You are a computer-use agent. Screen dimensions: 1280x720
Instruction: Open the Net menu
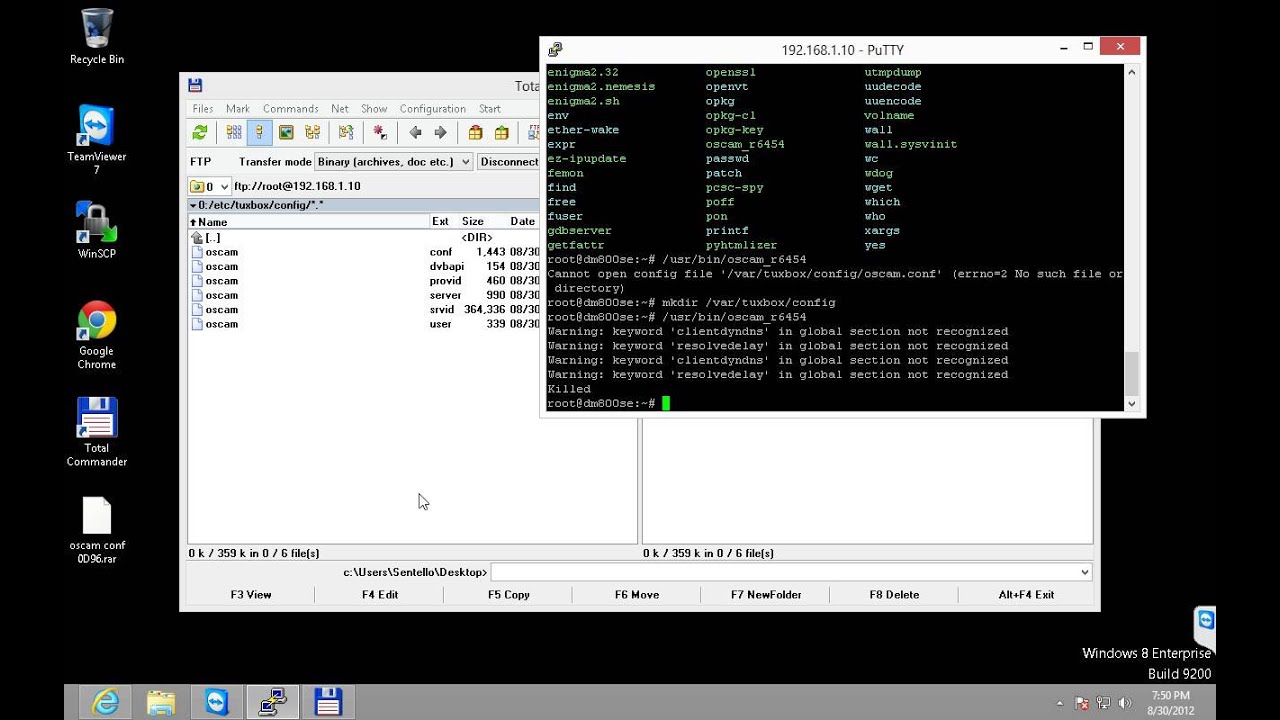coord(340,109)
